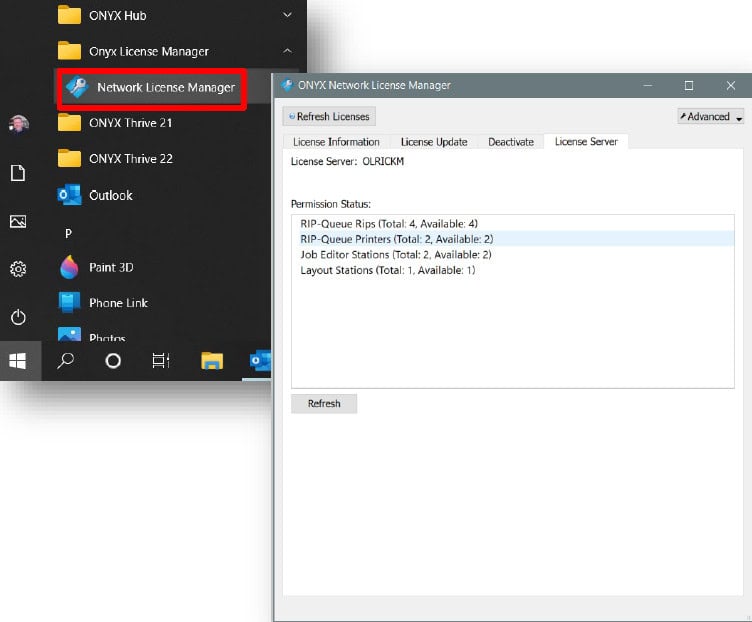This screenshot has width=752, height=622.
Task: Switch to the License Update tab
Action: pyautogui.click(x=434, y=142)
